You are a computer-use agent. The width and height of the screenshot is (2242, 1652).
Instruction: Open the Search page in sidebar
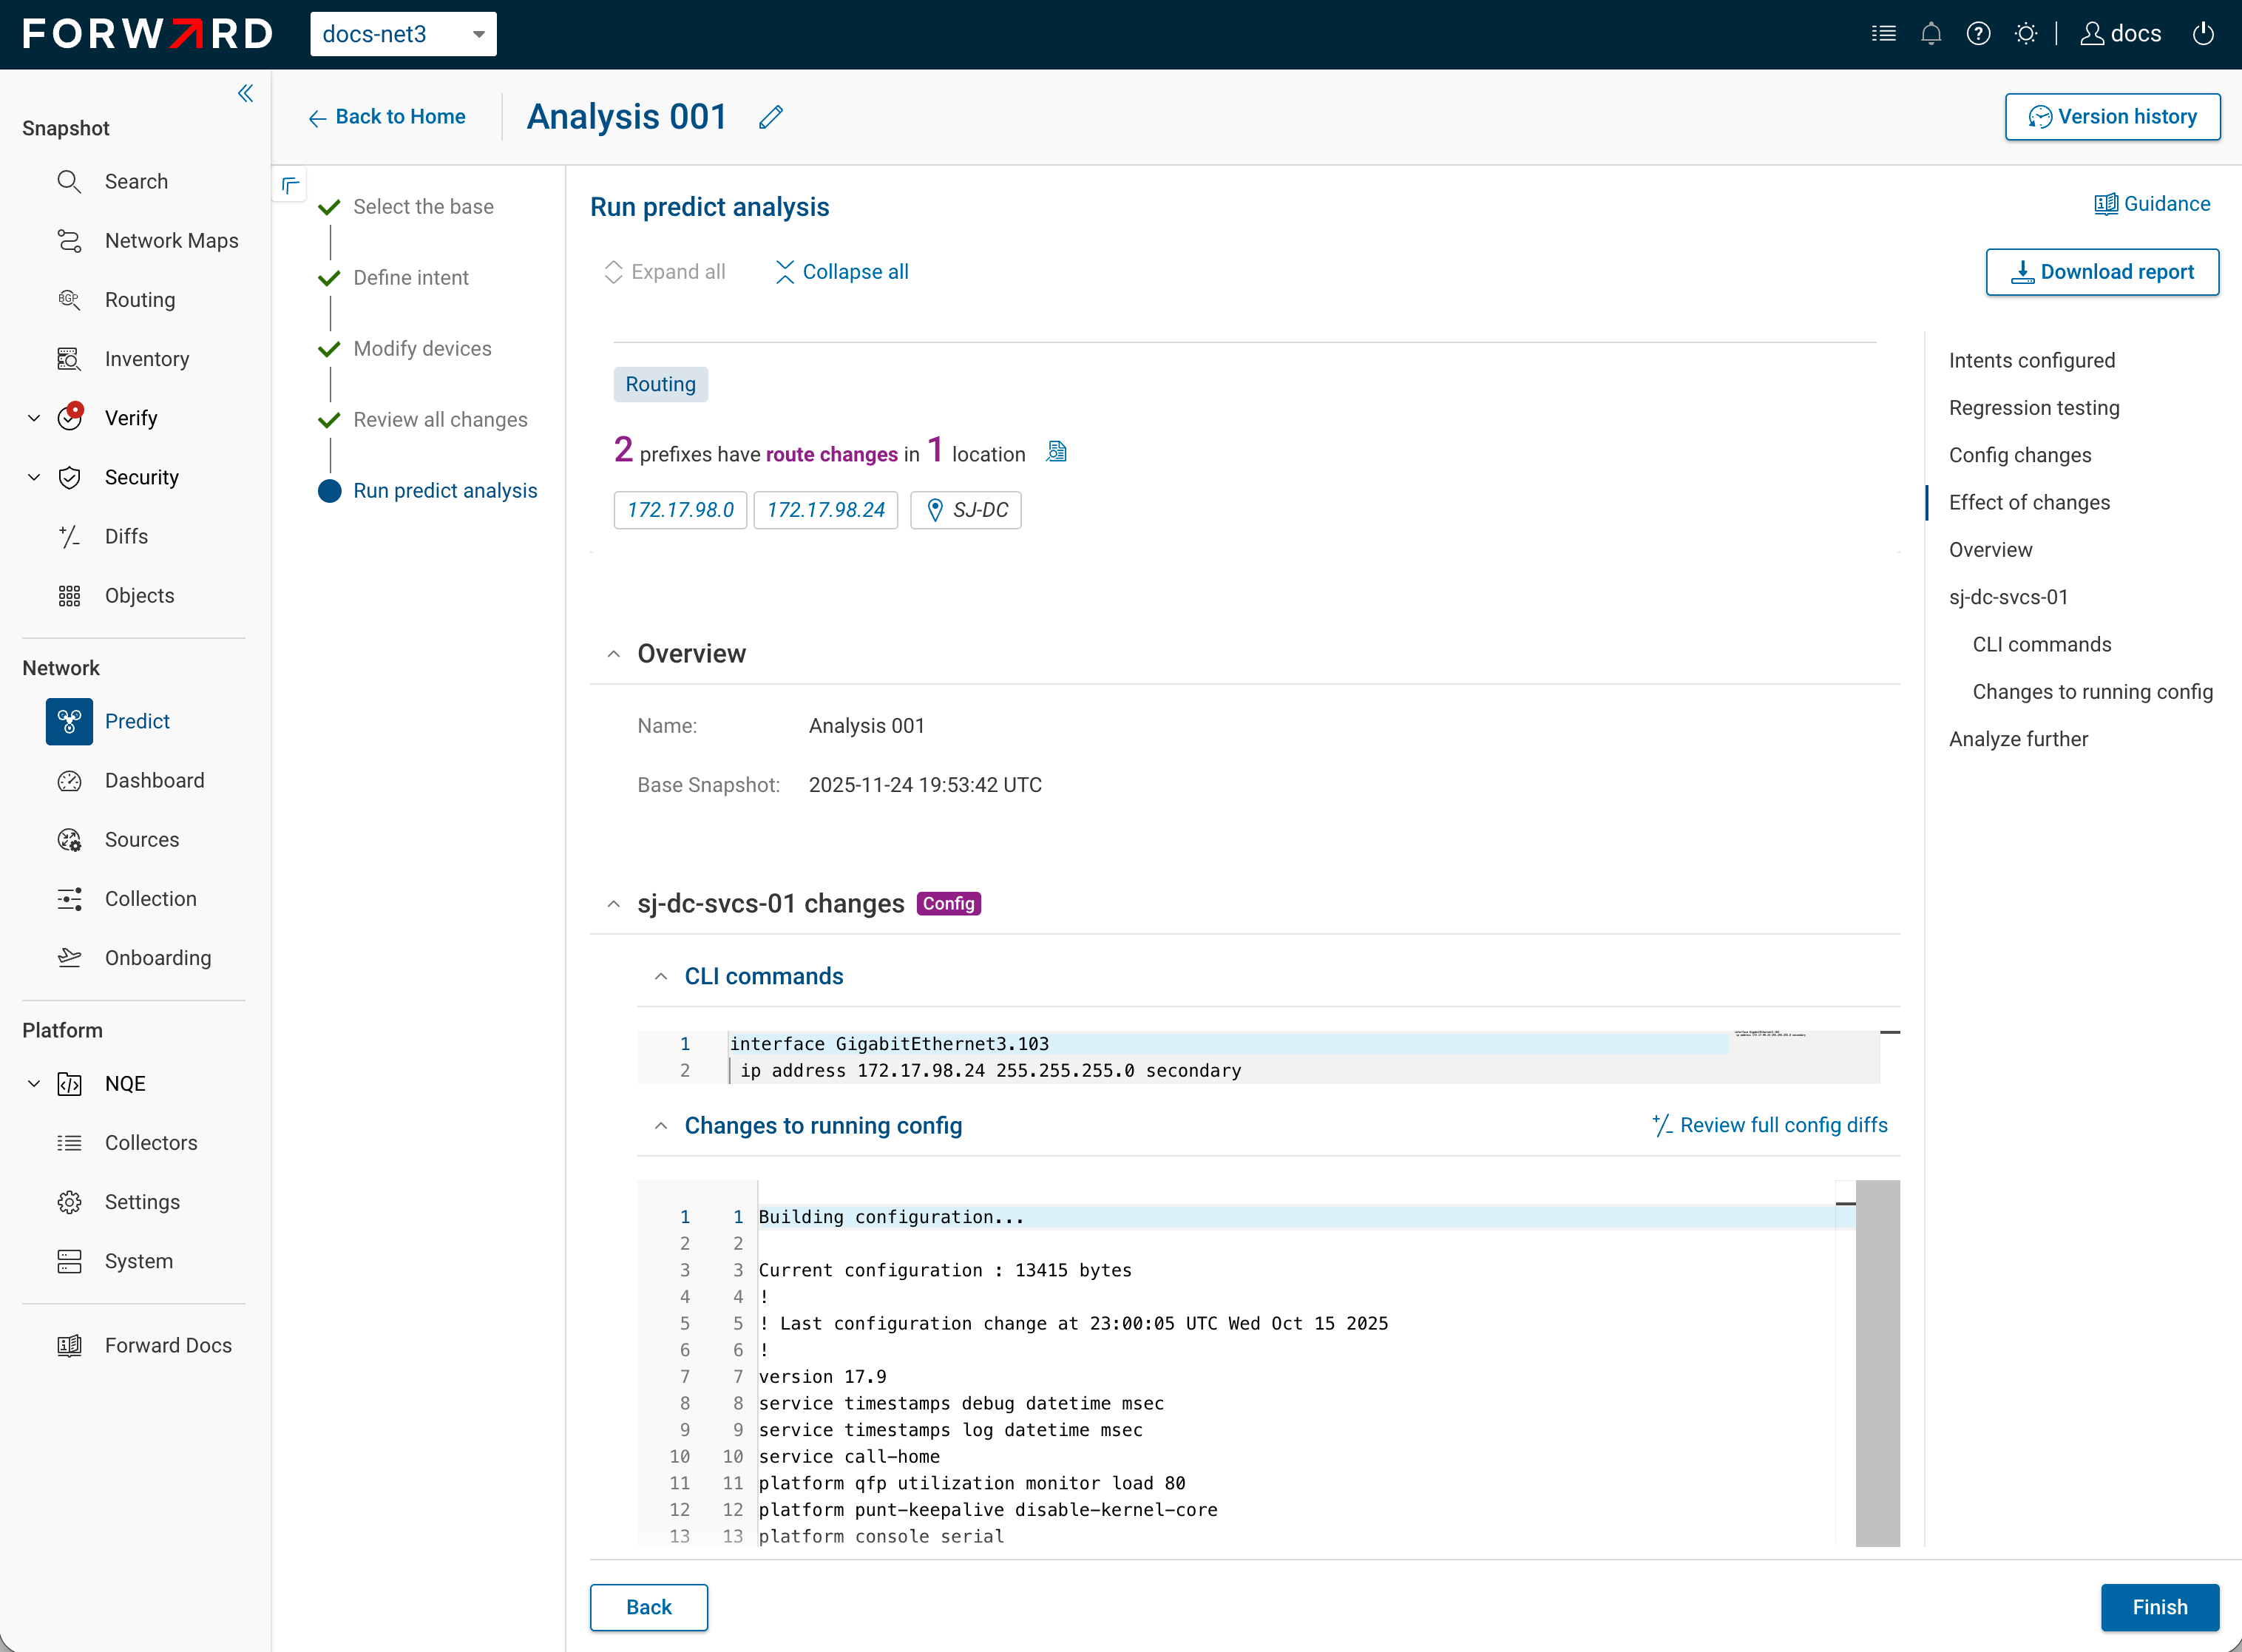coord(136,181)
